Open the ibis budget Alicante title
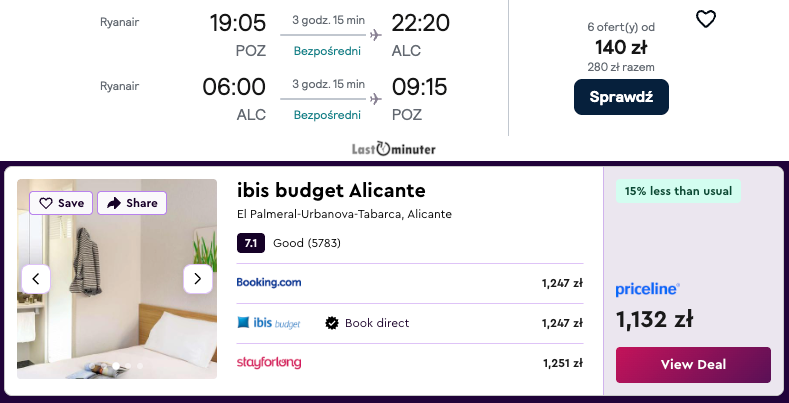This screenshot has height=403, width=789. [x=331, y=190]
